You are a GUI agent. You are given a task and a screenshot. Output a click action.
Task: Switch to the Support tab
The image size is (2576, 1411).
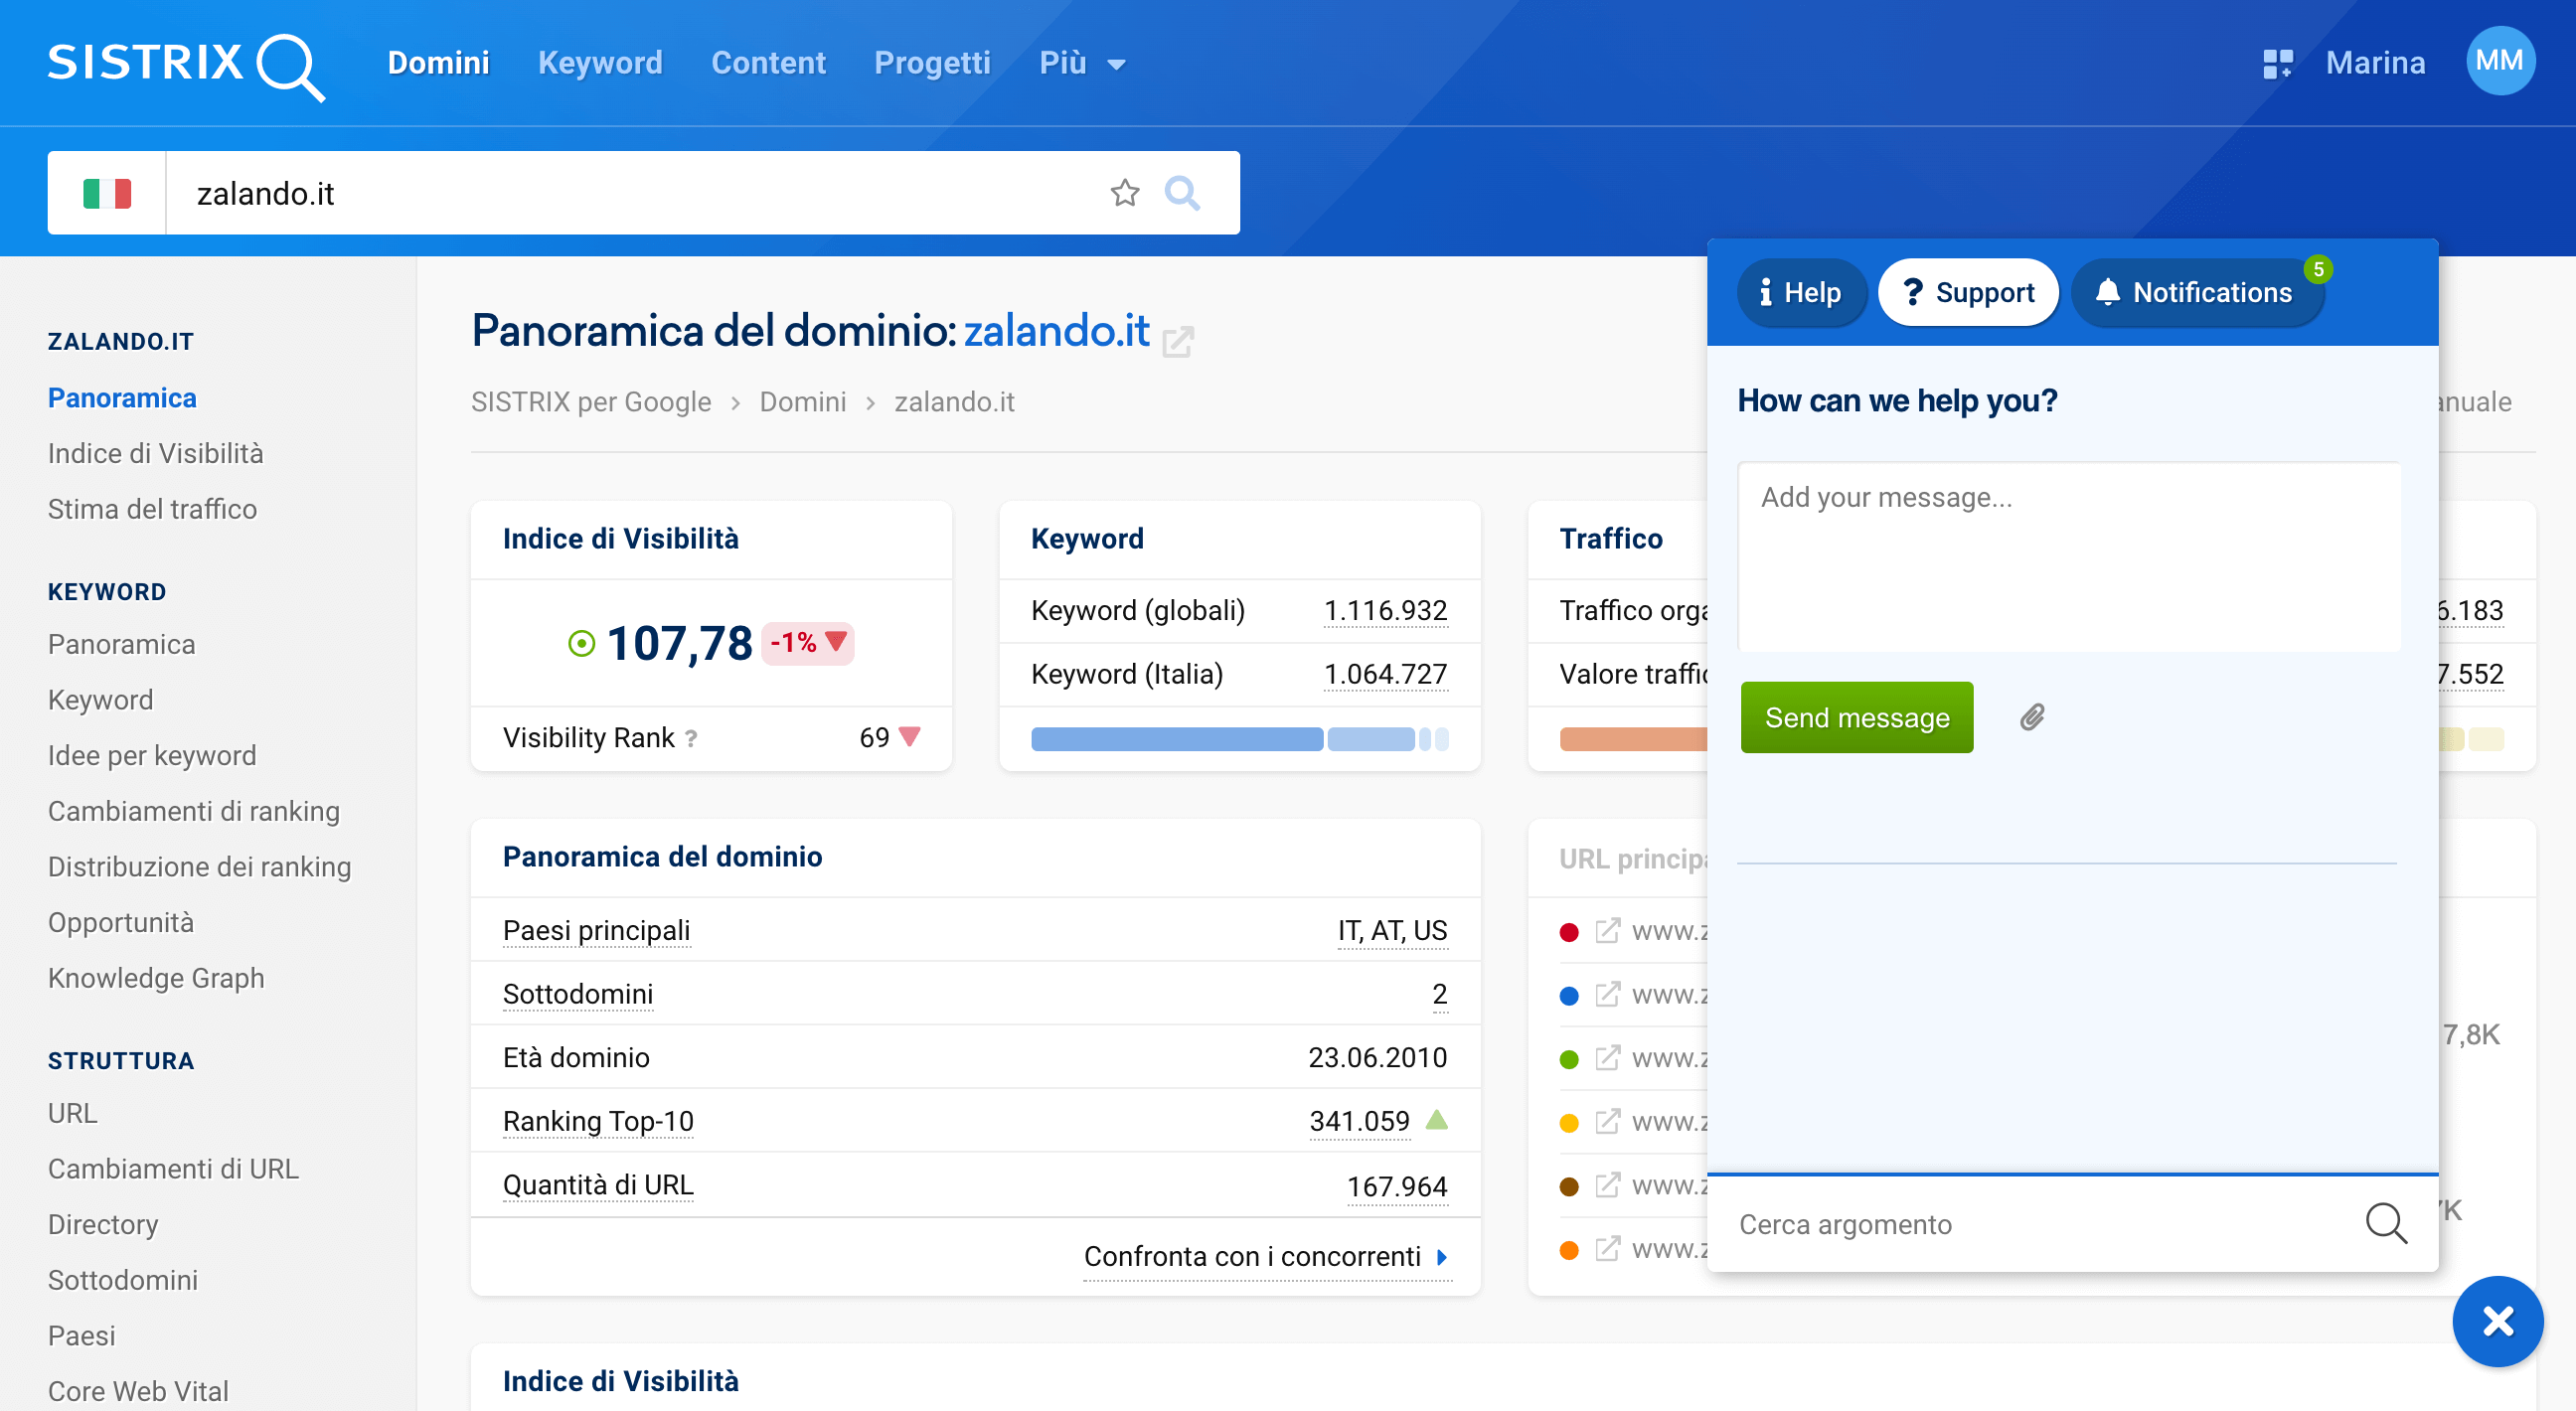[x=1968, y=292]
